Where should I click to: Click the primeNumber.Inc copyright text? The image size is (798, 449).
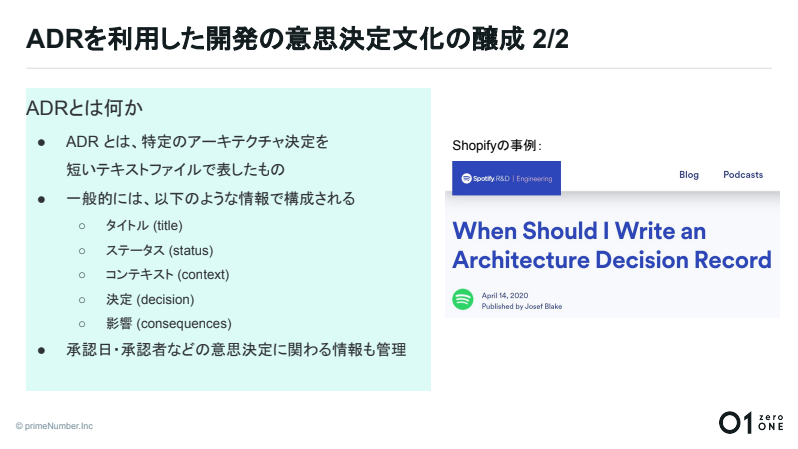tap(54, 425)
